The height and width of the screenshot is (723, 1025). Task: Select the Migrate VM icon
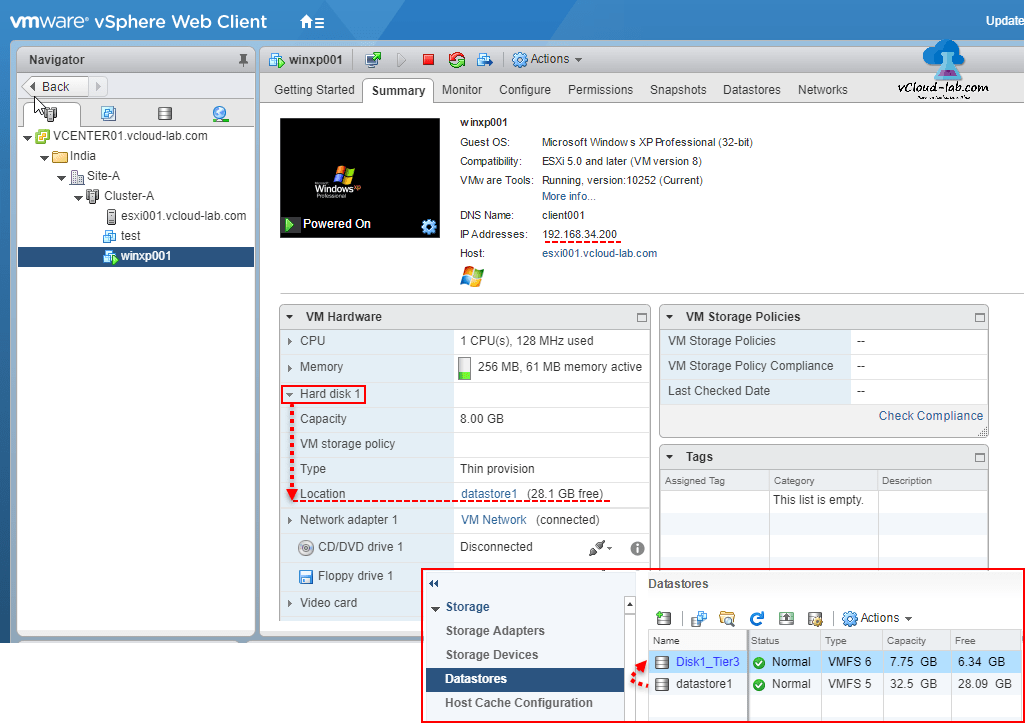[x=485, y=59]
